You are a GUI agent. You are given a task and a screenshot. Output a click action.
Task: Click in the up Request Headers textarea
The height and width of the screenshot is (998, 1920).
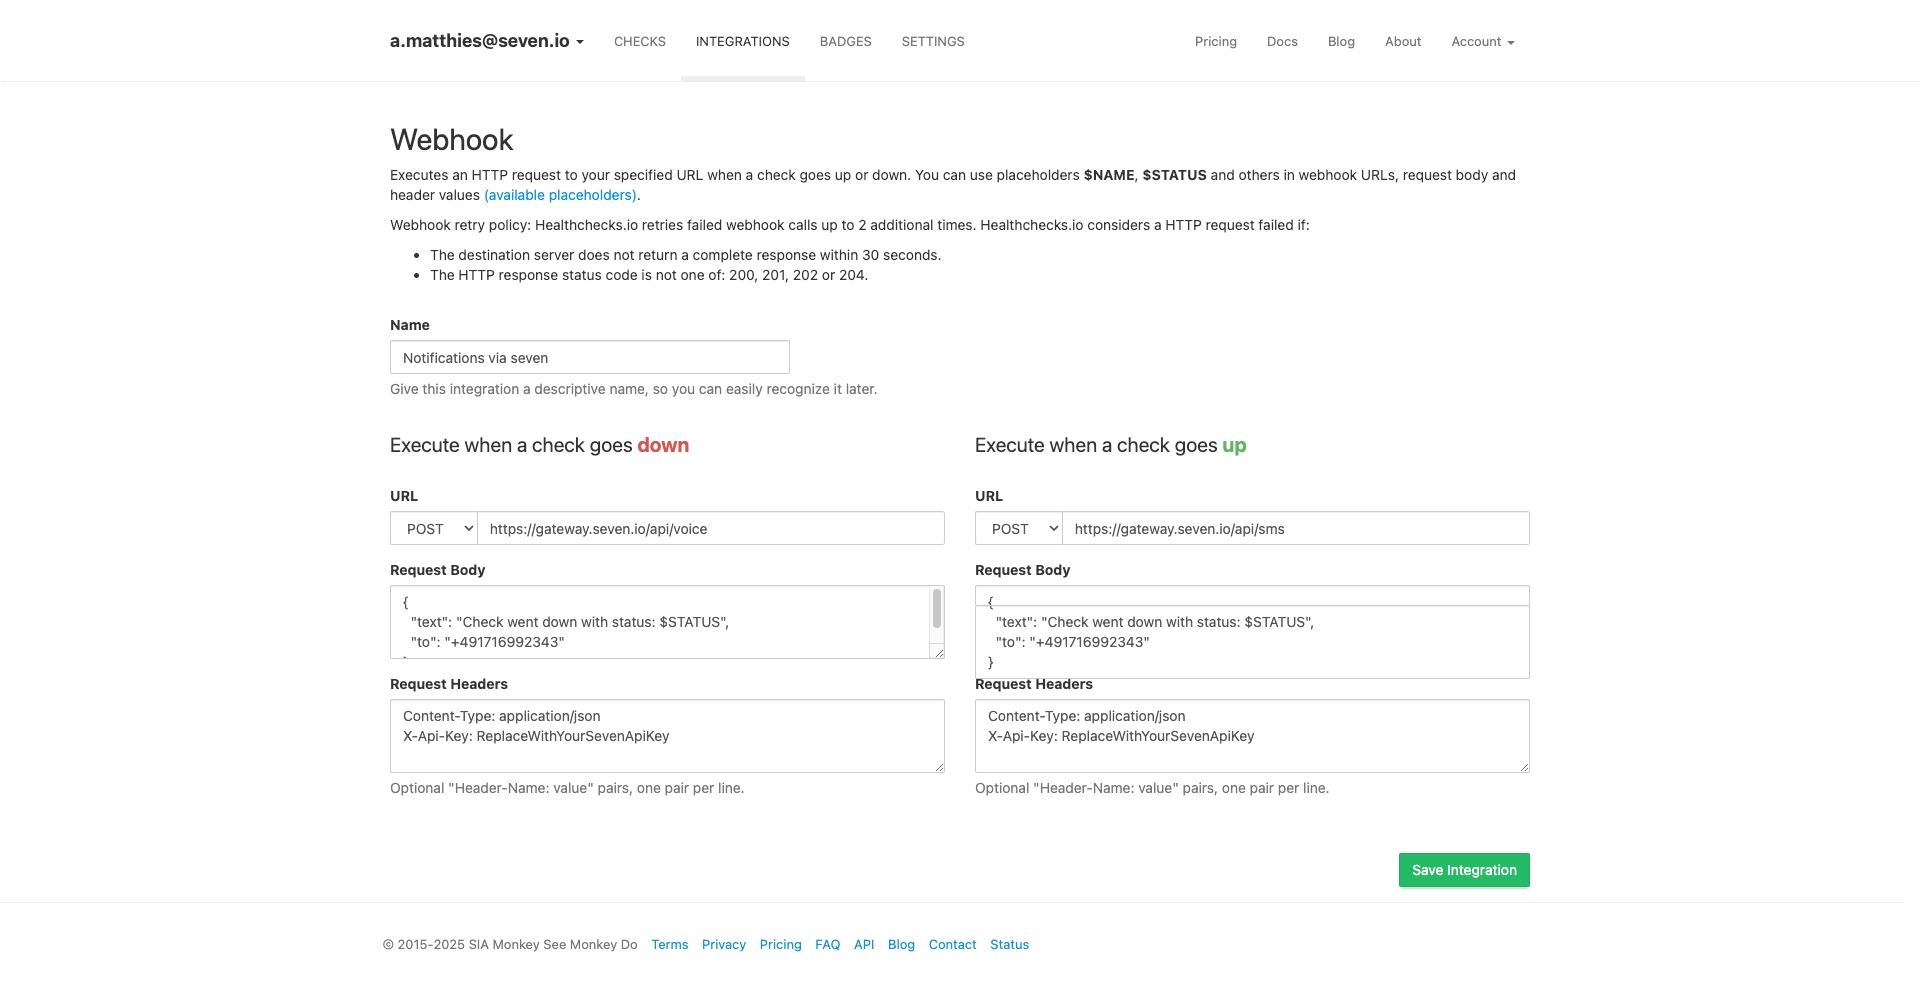(x=1250, y=750)
